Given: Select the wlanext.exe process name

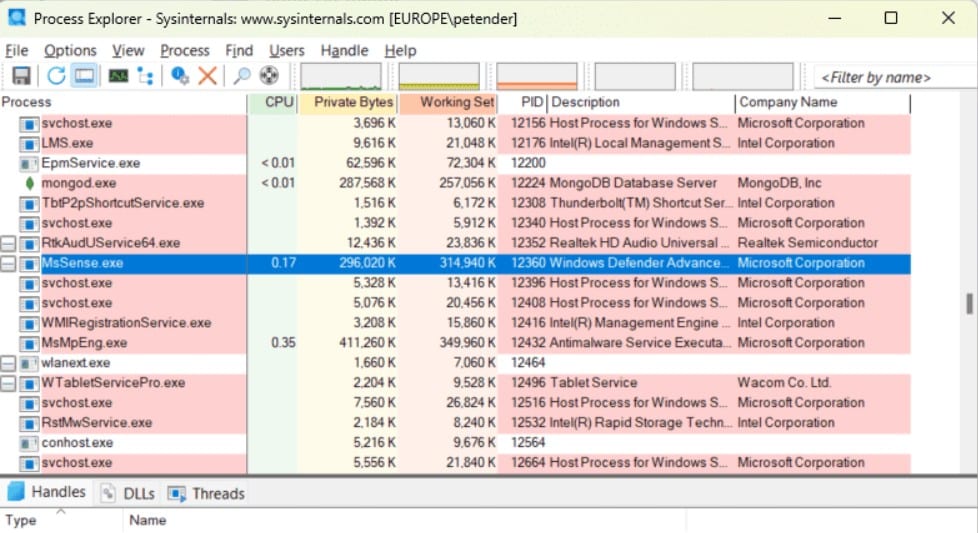Looking at the screenshot, I should click(75, 363).
